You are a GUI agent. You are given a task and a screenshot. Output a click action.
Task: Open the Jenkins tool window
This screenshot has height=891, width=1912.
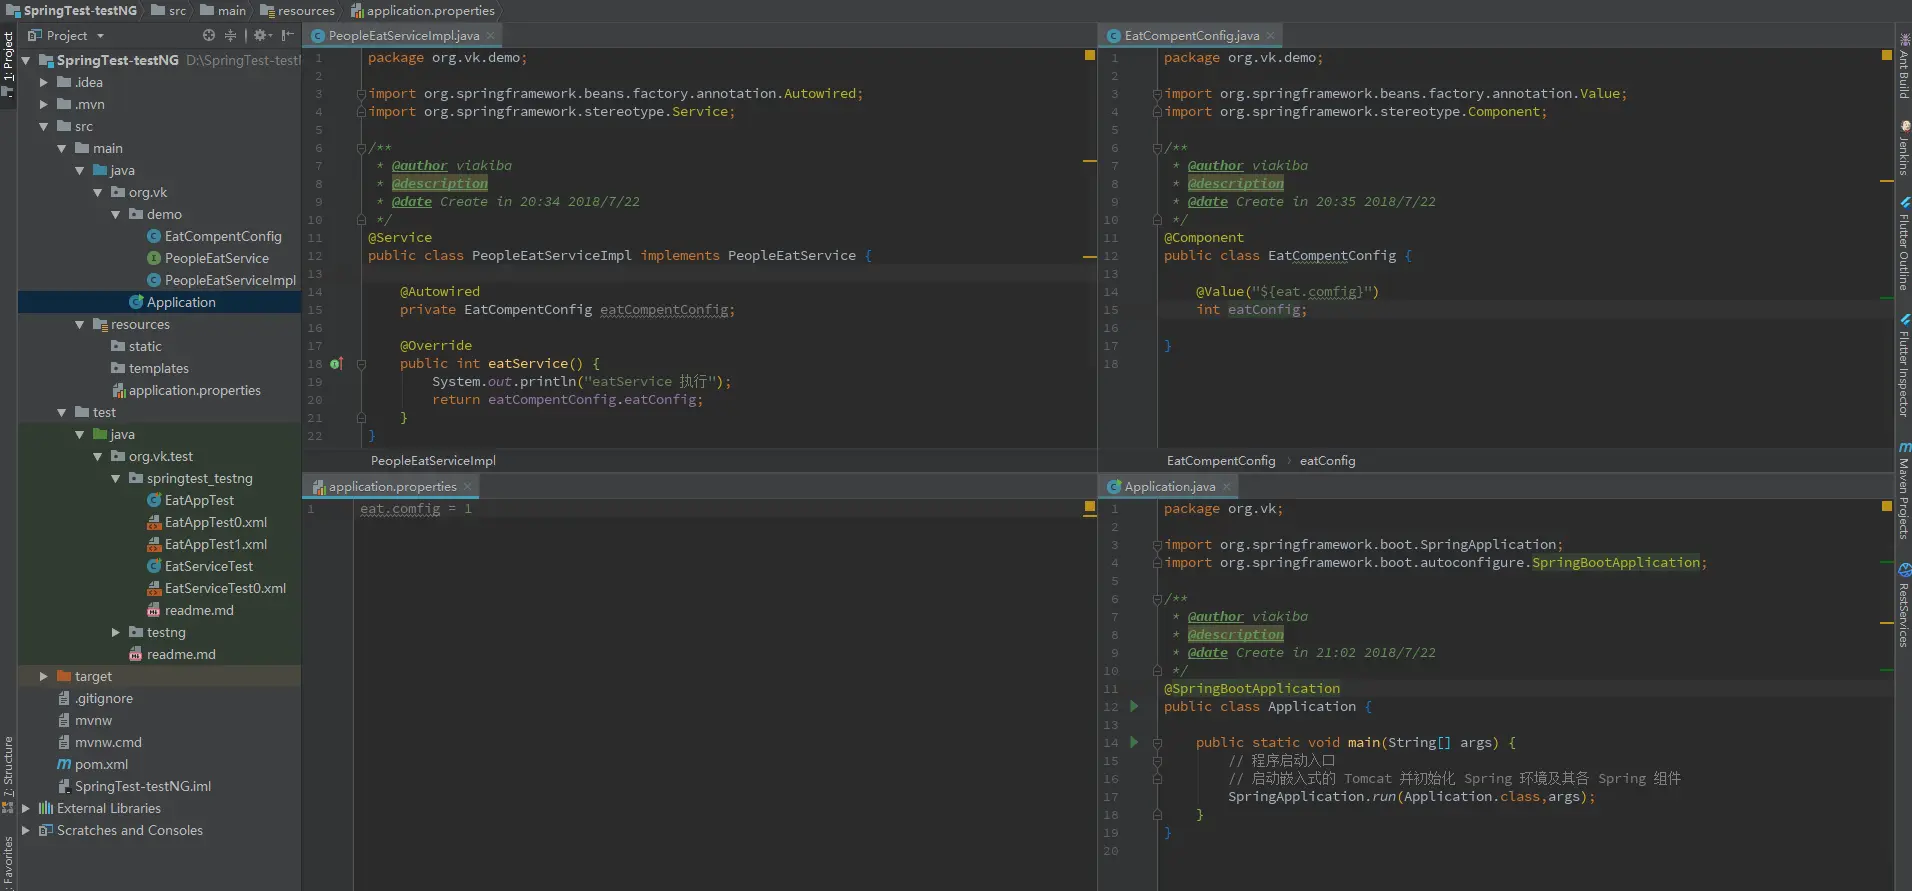pyautogui.click(x=1904, y=148)
